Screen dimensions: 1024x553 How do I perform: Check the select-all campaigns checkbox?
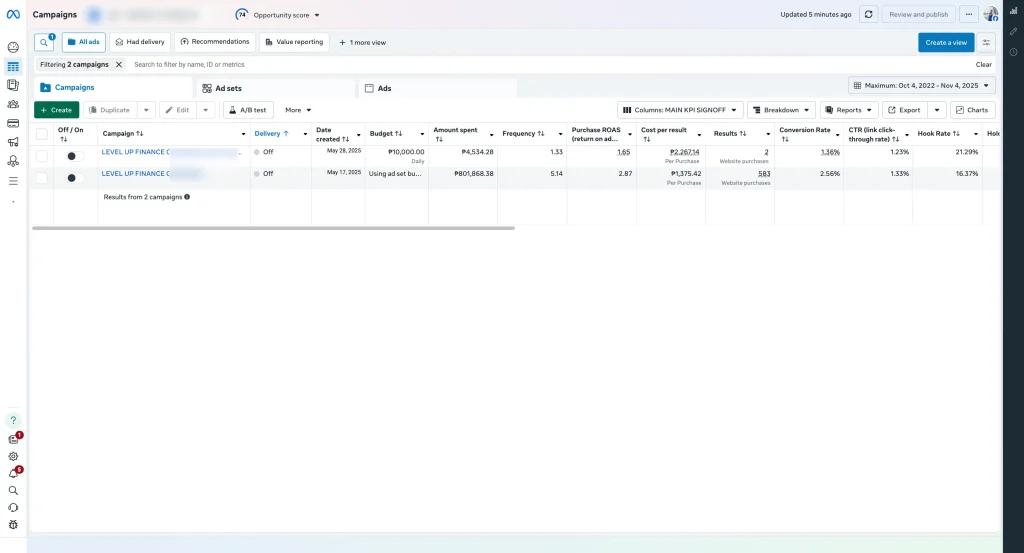[41, 133]
